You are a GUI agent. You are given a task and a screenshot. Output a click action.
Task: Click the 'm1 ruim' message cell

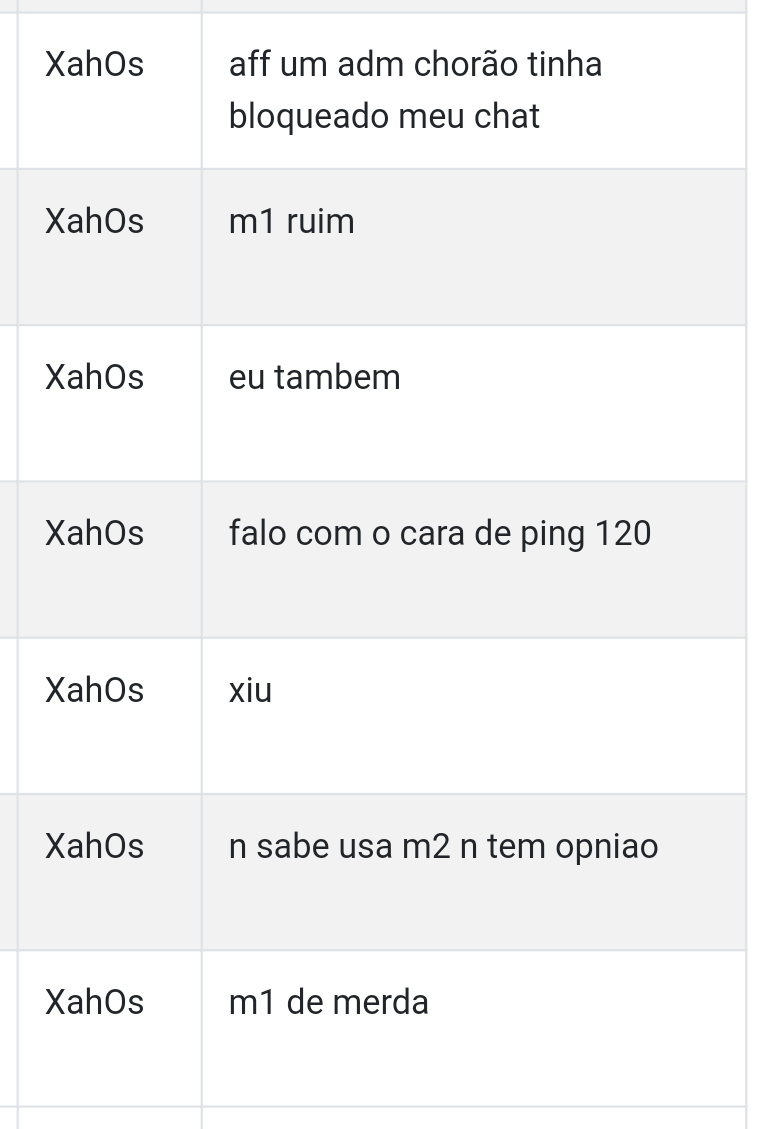coord(474,247)
